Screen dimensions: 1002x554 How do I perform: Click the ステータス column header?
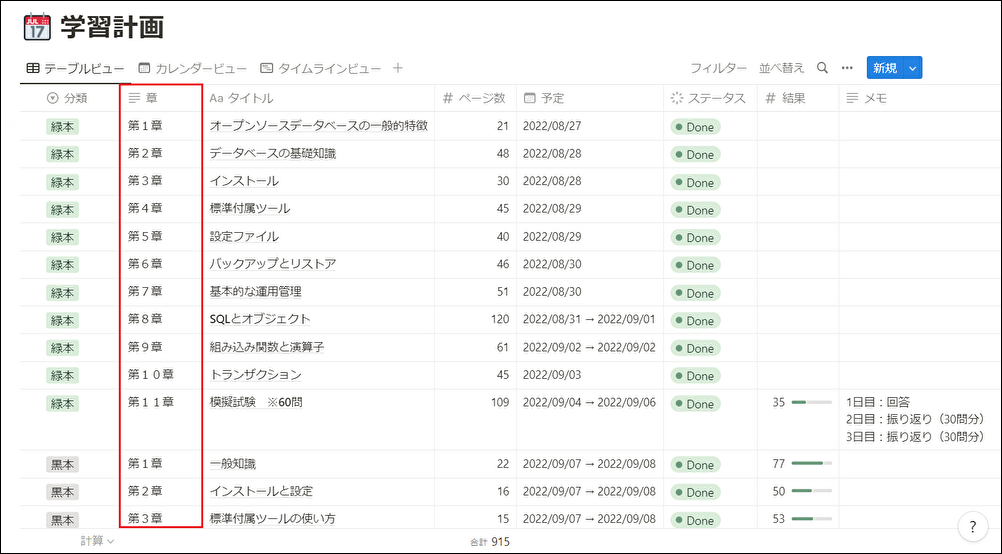tap(710, 98)
